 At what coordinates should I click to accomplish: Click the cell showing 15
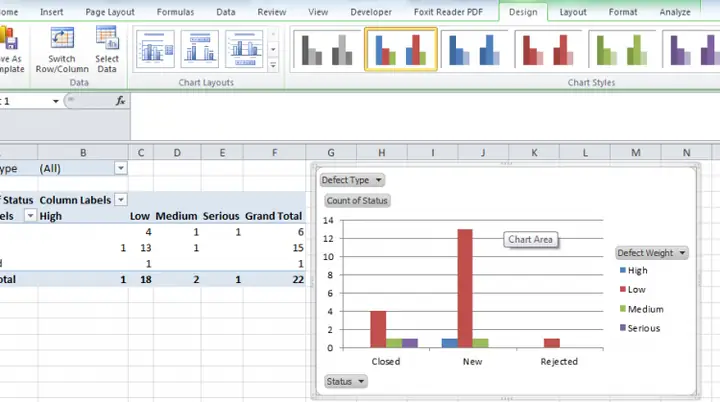tap(274, 248)
